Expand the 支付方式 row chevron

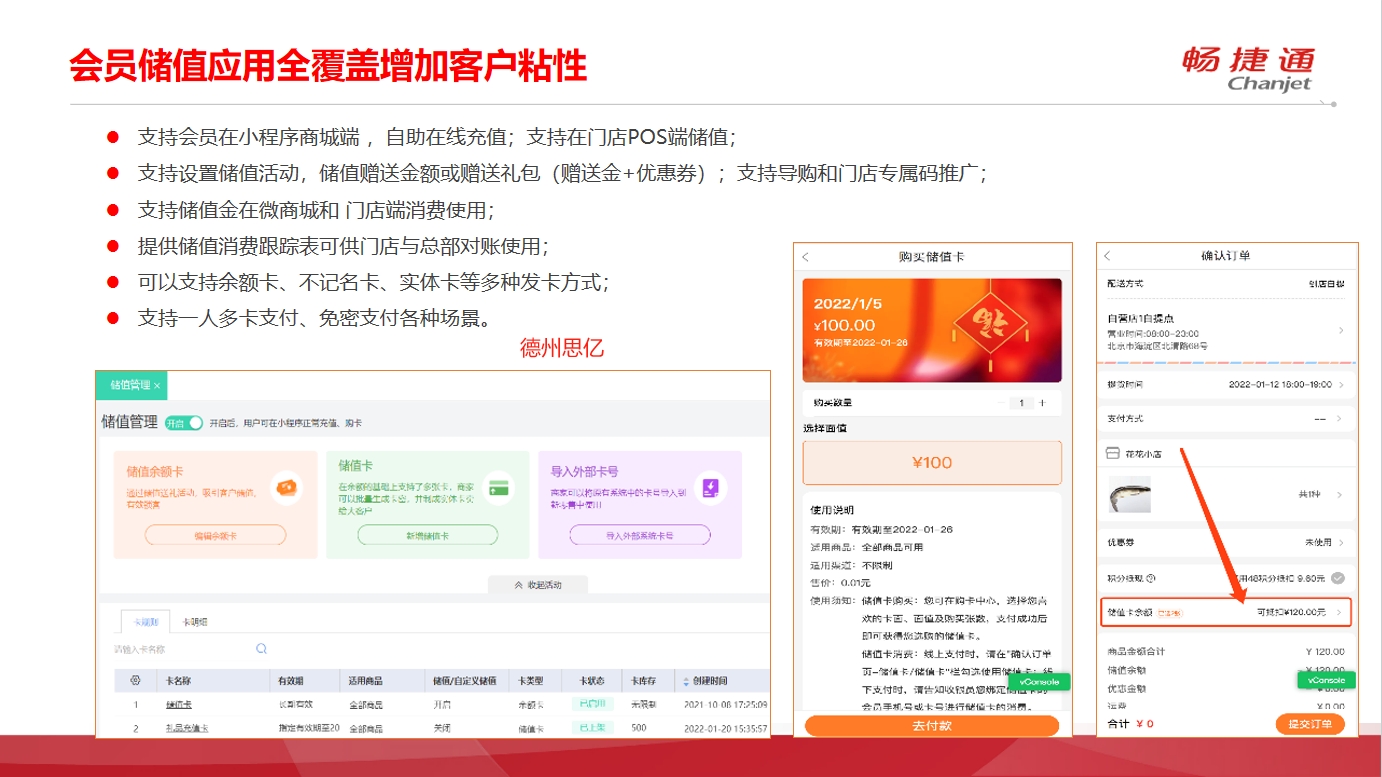click(1341, 419)
